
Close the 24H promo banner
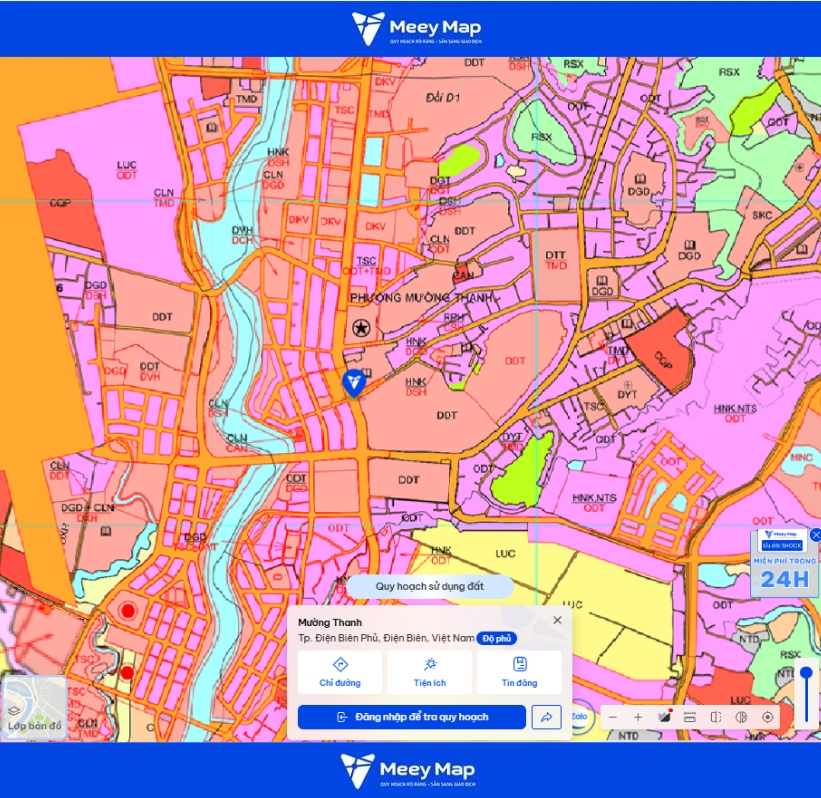815,535
